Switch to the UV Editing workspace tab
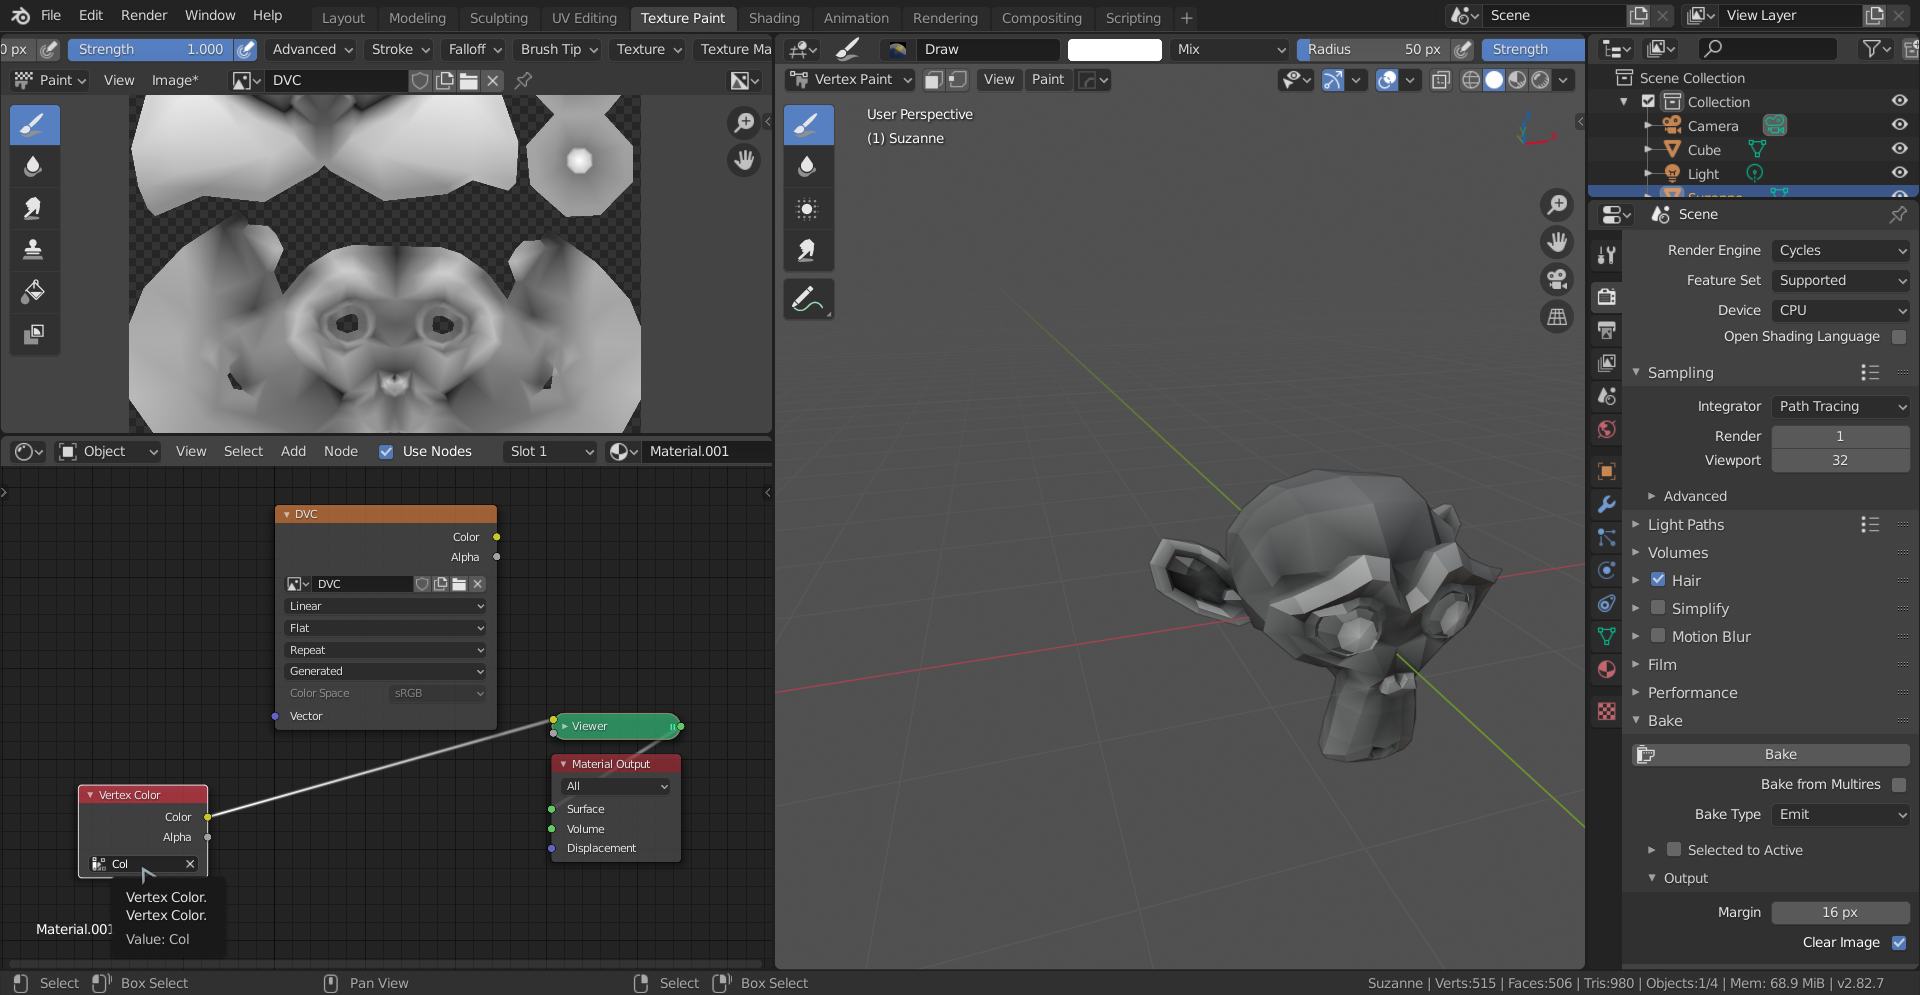 click(584, 18)
